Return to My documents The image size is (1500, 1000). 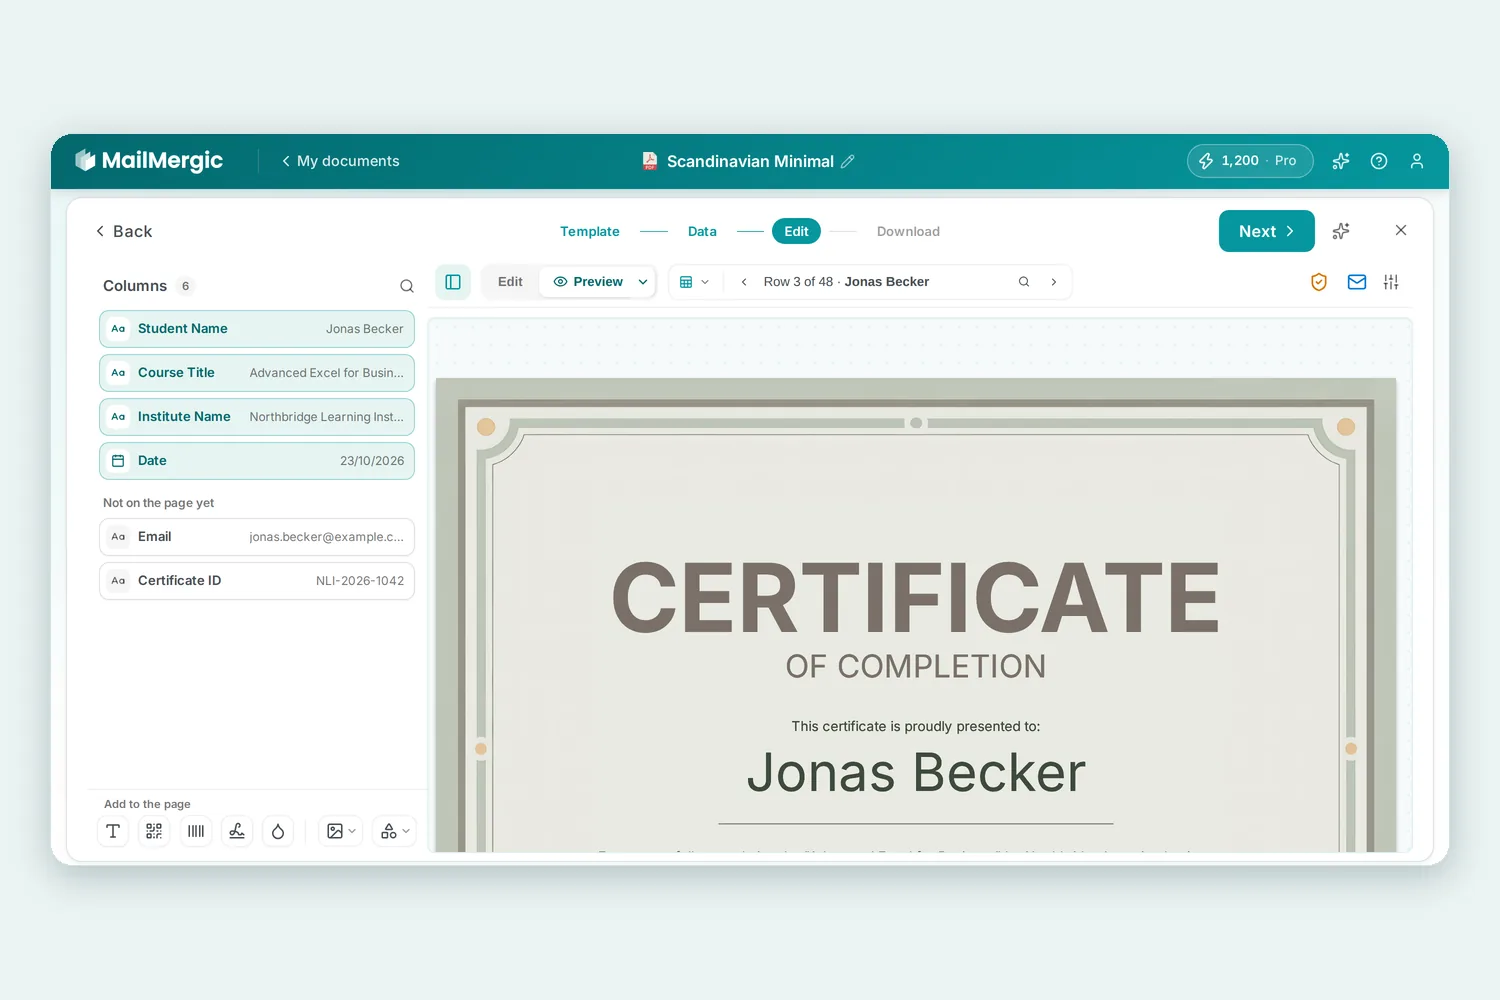tap(340, 161)
